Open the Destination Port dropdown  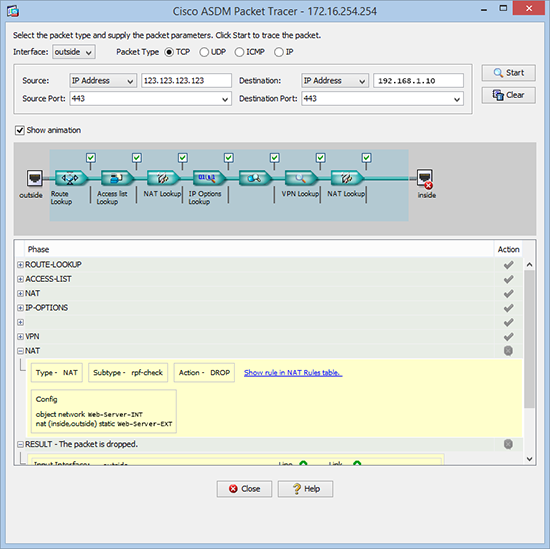[x=457, y=99]
